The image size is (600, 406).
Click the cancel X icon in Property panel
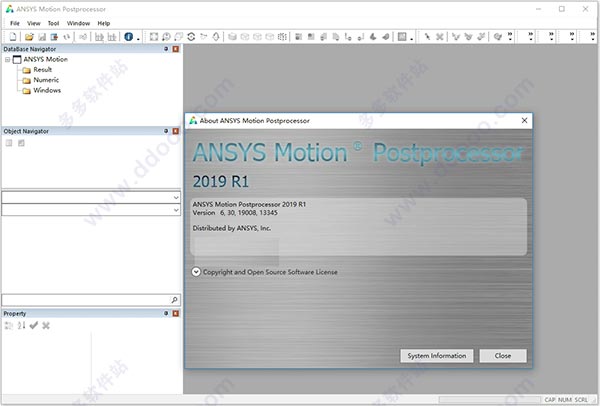(x=46, y=326)
